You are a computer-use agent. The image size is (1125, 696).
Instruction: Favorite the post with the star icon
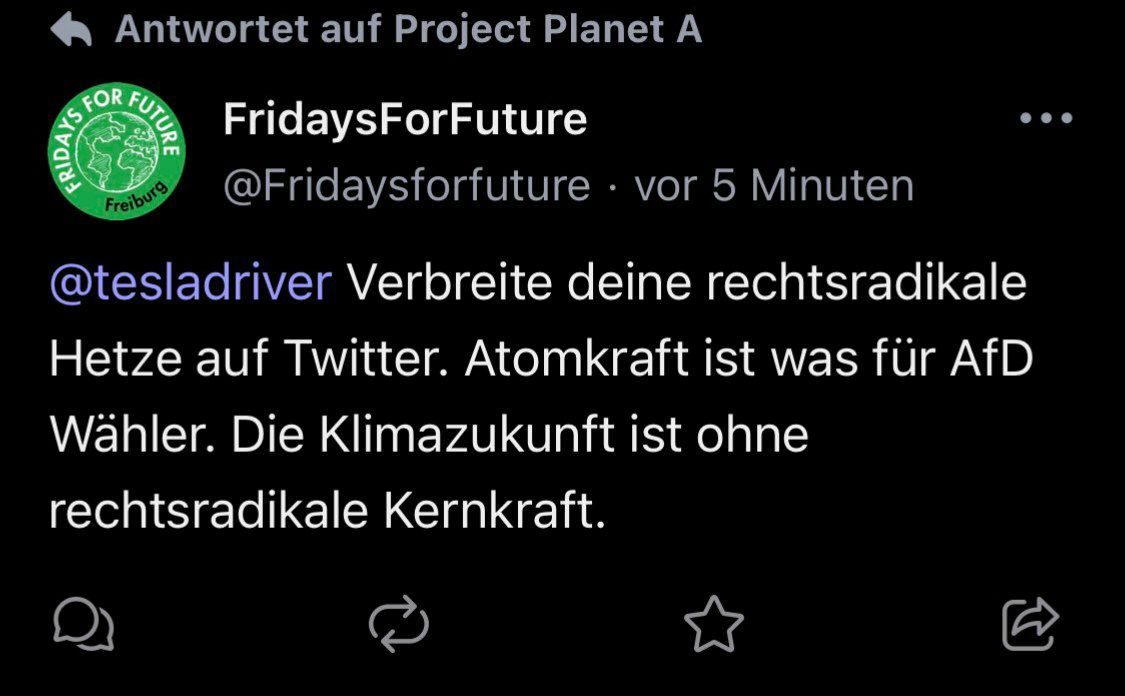[714, 624]
